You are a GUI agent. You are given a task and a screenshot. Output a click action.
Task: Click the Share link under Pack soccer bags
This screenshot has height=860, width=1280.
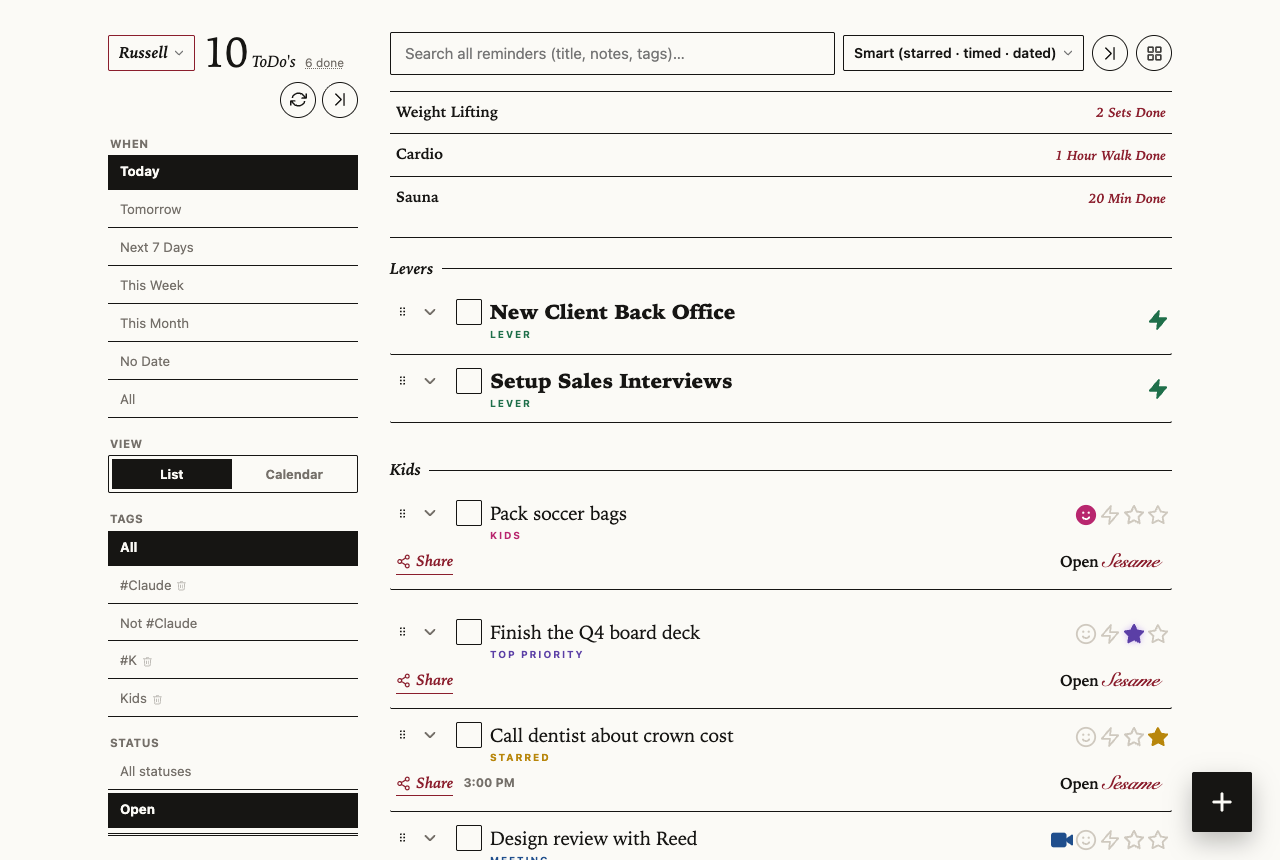(x=425, y=562)
